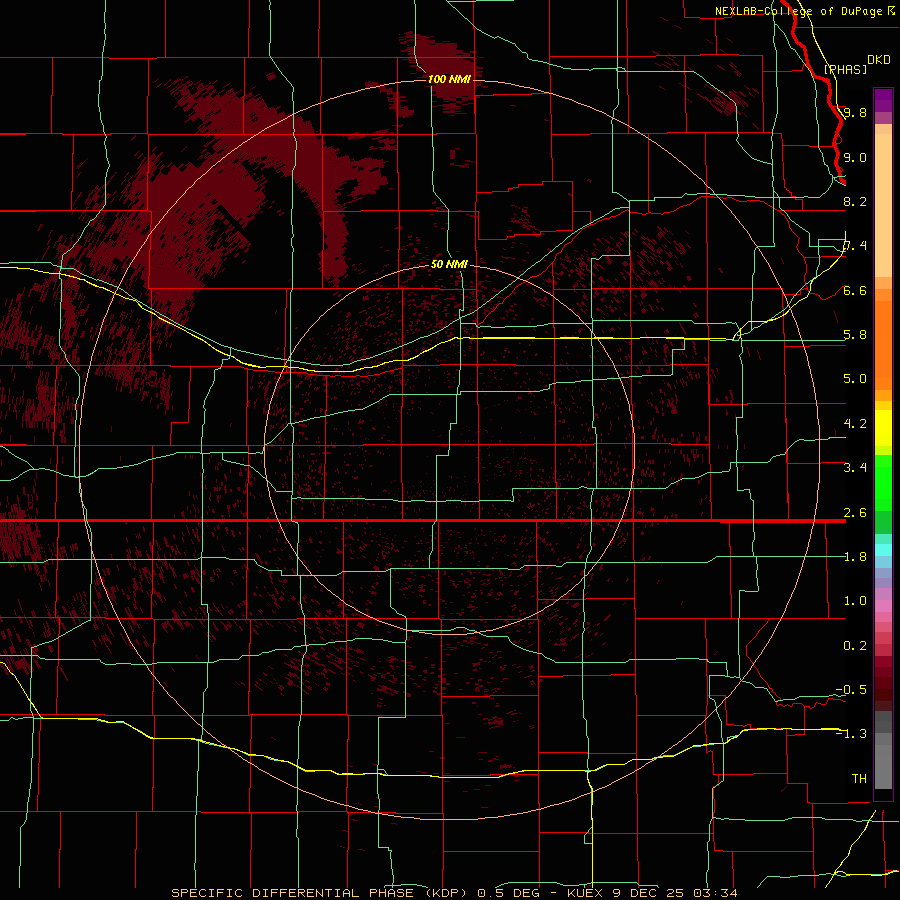Pick the pink color bar segment
The width and height of the screenshot is (900, 900).
tap(883, 606)
